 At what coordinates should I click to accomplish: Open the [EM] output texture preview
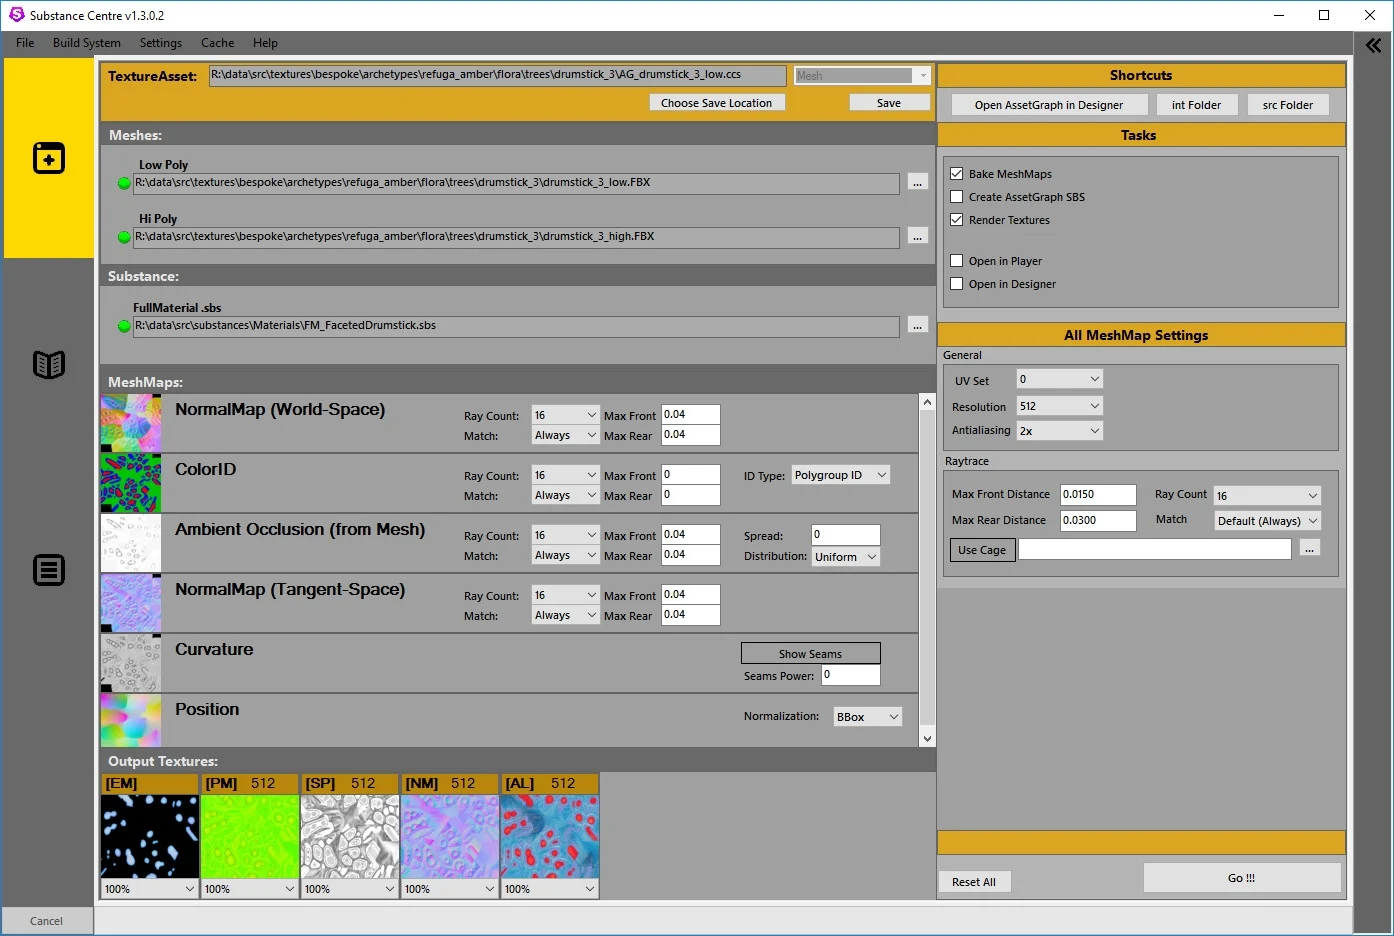point(150,837)
